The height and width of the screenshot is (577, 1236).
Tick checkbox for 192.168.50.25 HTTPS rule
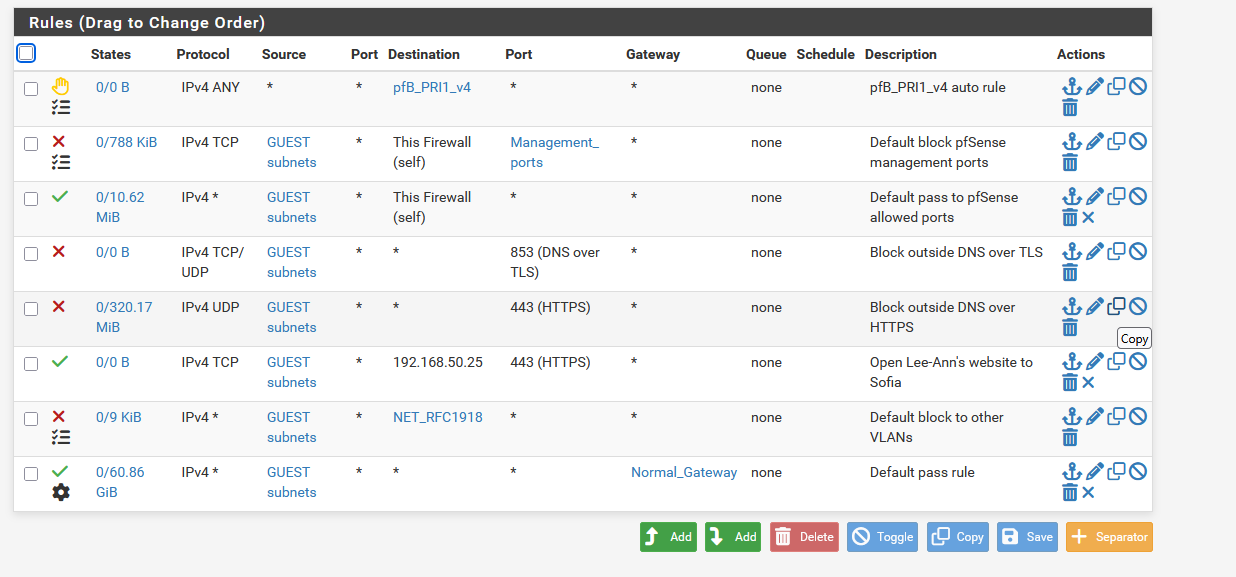[x=31, y=363]
